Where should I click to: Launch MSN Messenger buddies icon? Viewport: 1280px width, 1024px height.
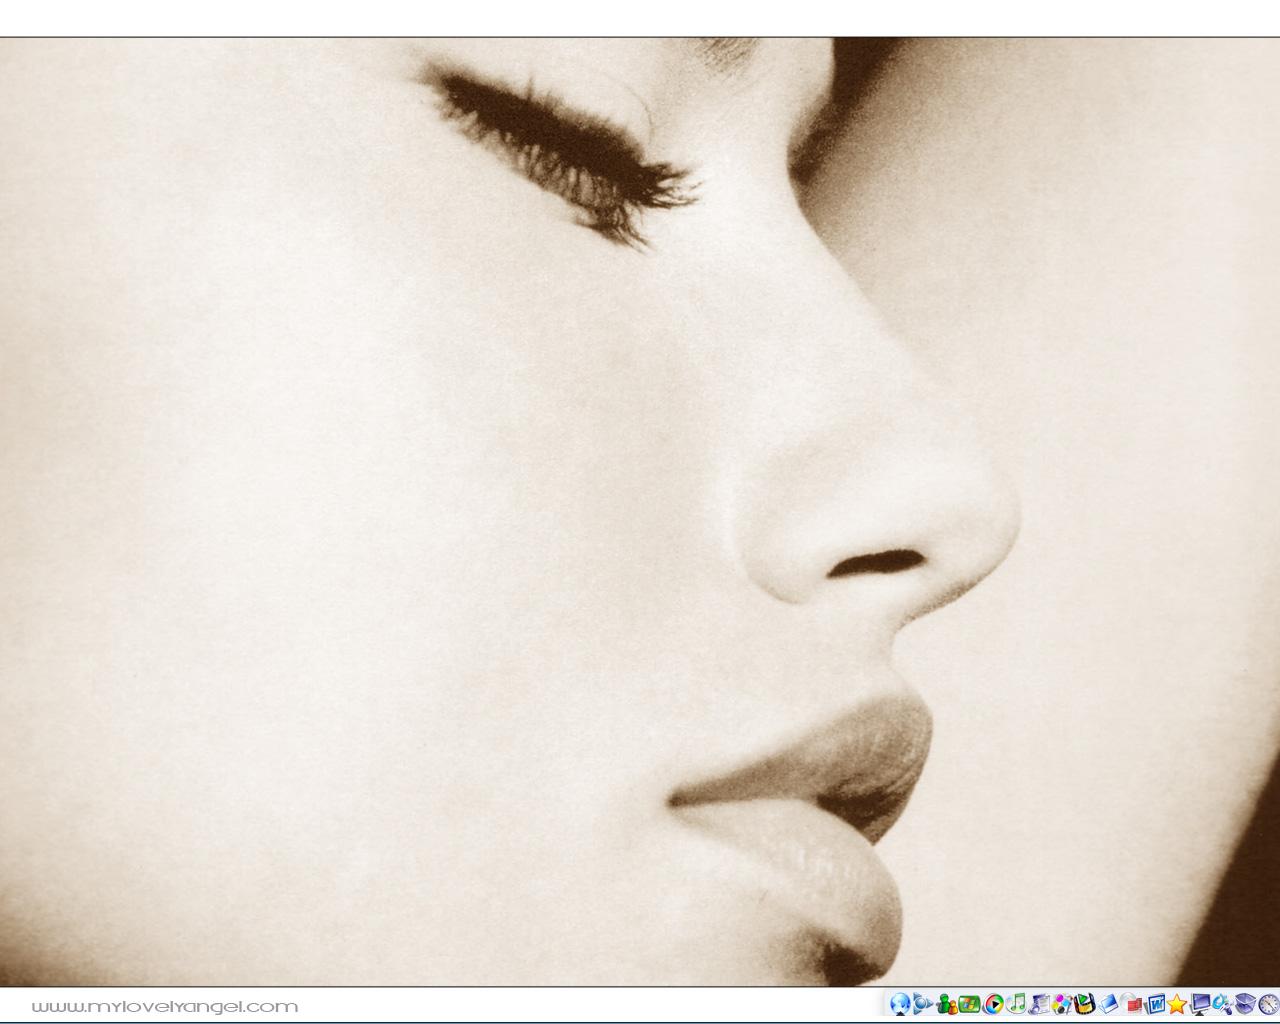pos(946,1004)
